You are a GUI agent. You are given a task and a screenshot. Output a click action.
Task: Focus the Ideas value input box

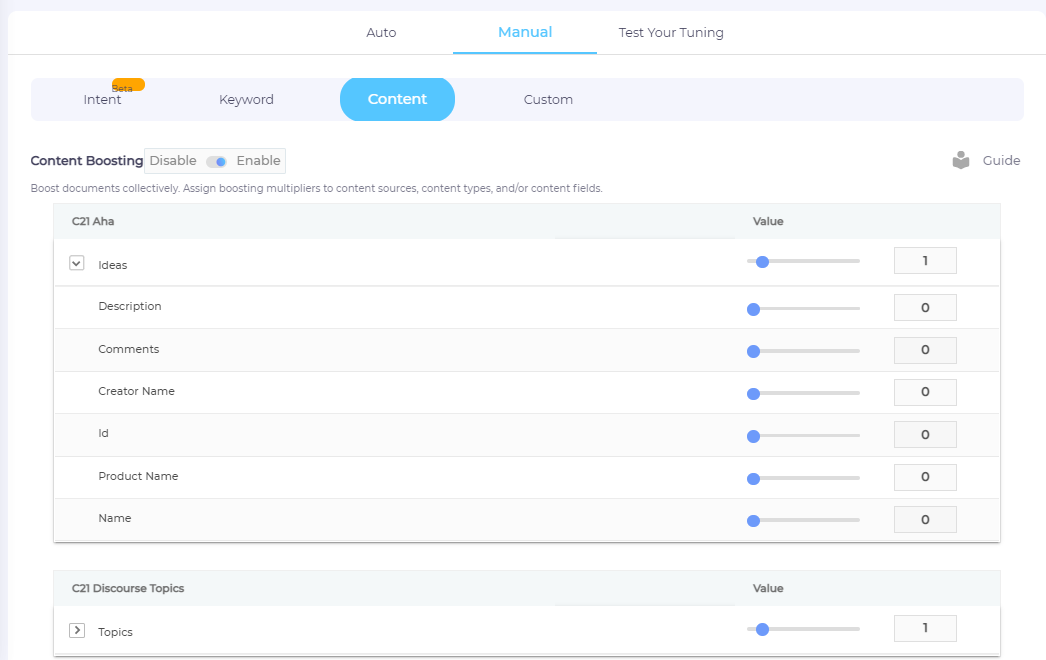(925, 261)
